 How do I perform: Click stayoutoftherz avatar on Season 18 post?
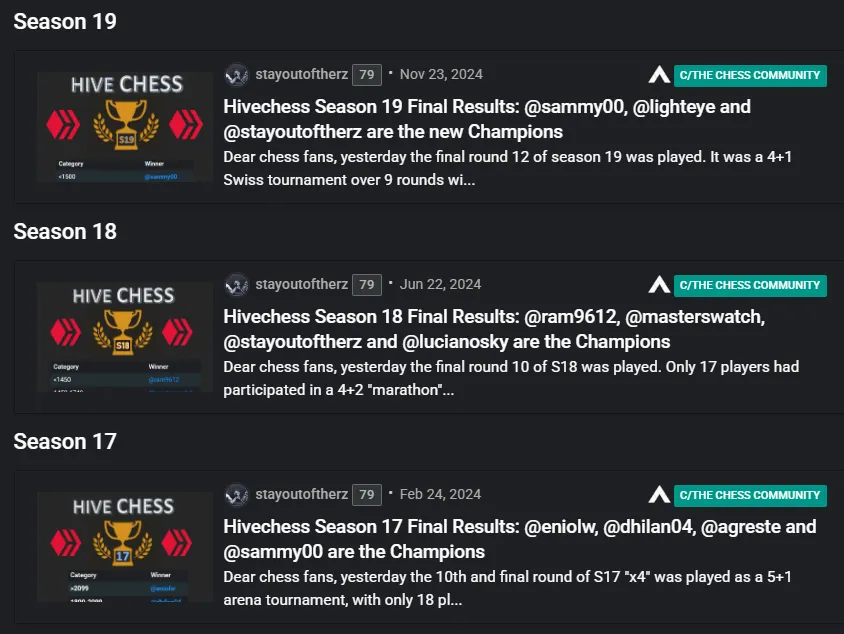[237, 285]
